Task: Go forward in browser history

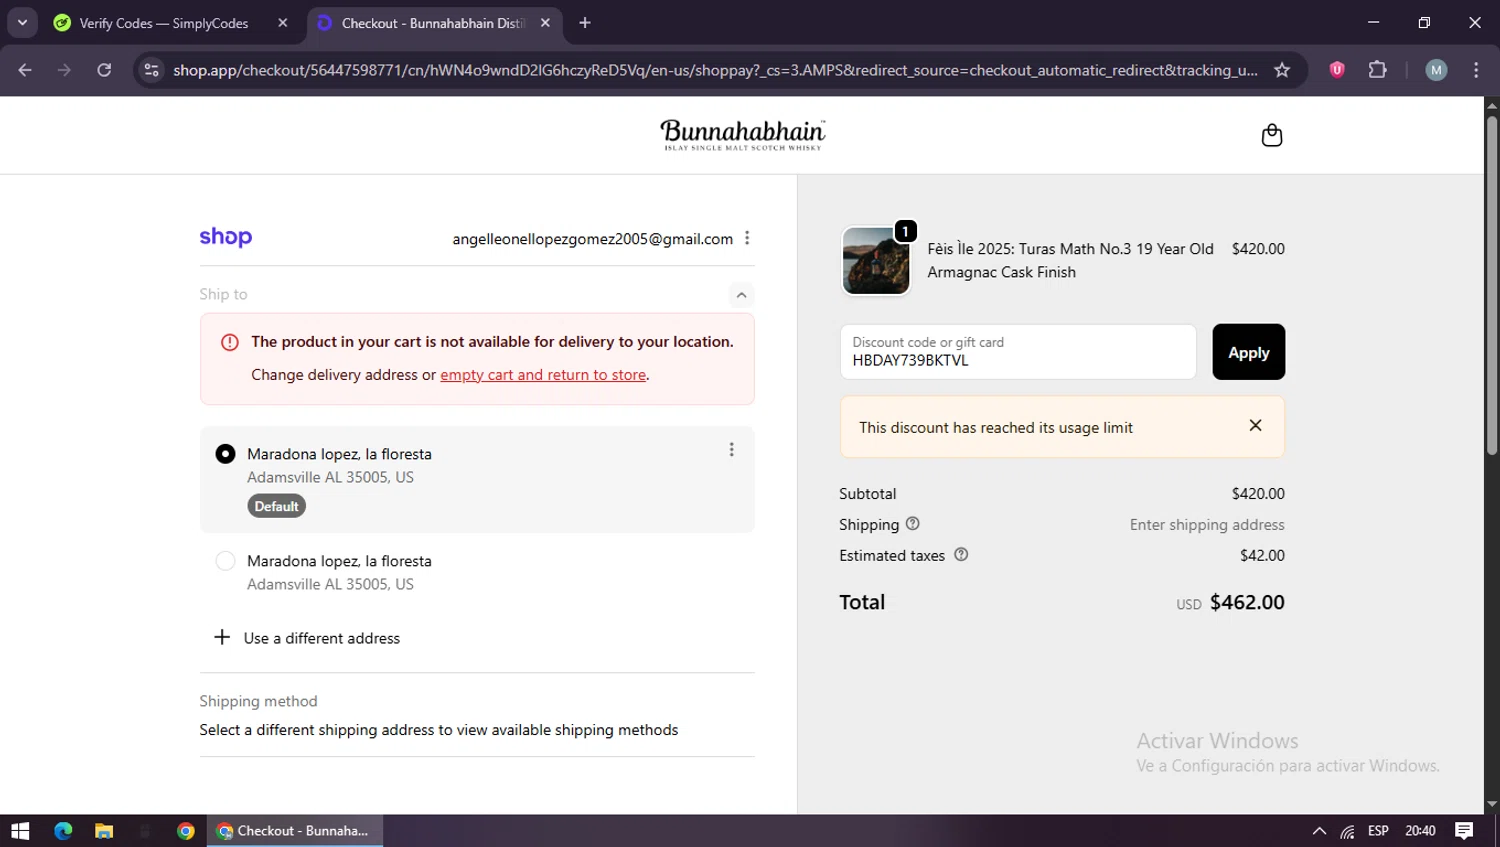Action: tap(64, 70)
